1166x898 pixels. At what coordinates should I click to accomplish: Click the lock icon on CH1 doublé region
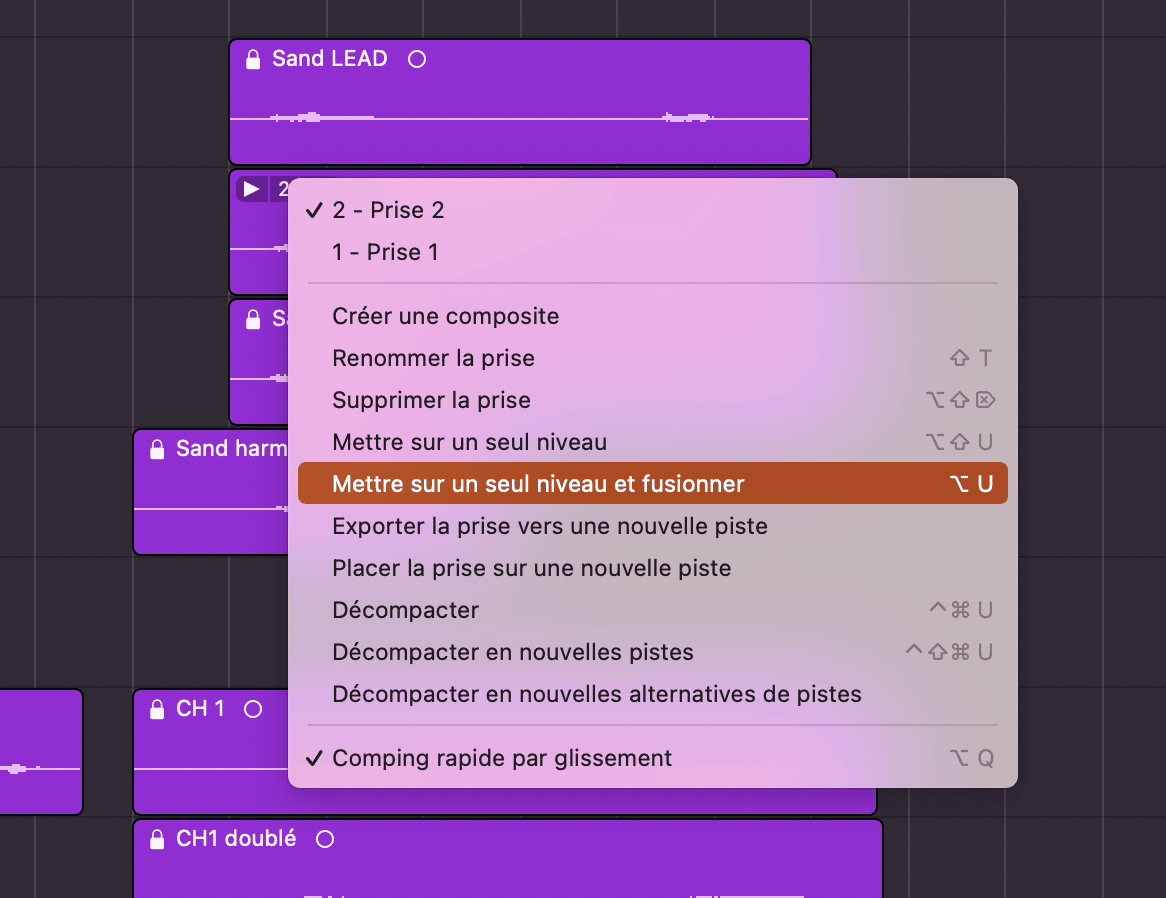pos(157,839)
